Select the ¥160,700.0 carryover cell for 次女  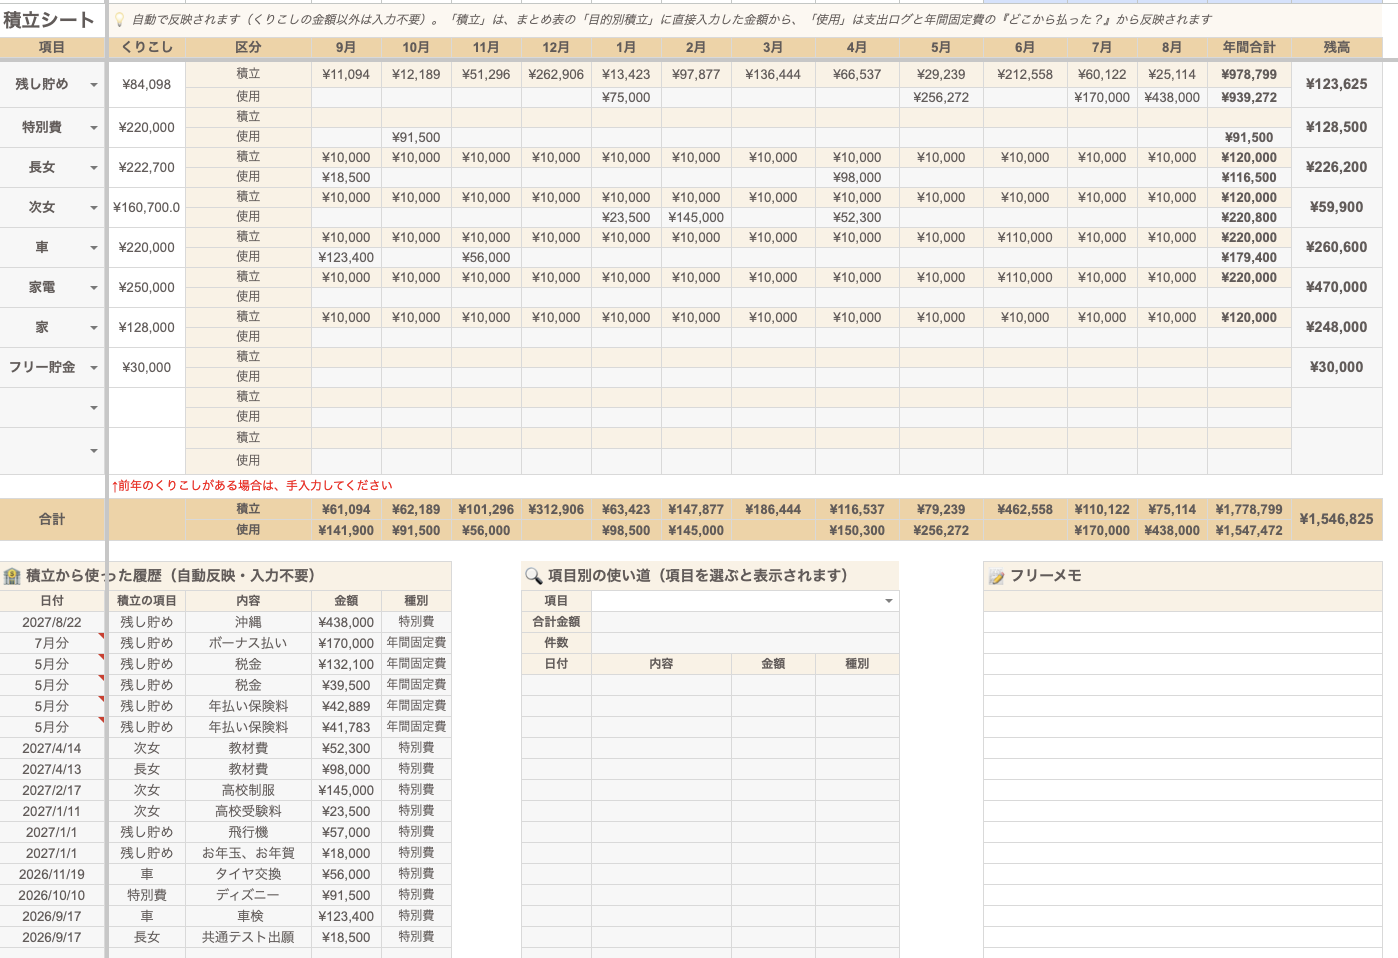[x=147, y=208]
